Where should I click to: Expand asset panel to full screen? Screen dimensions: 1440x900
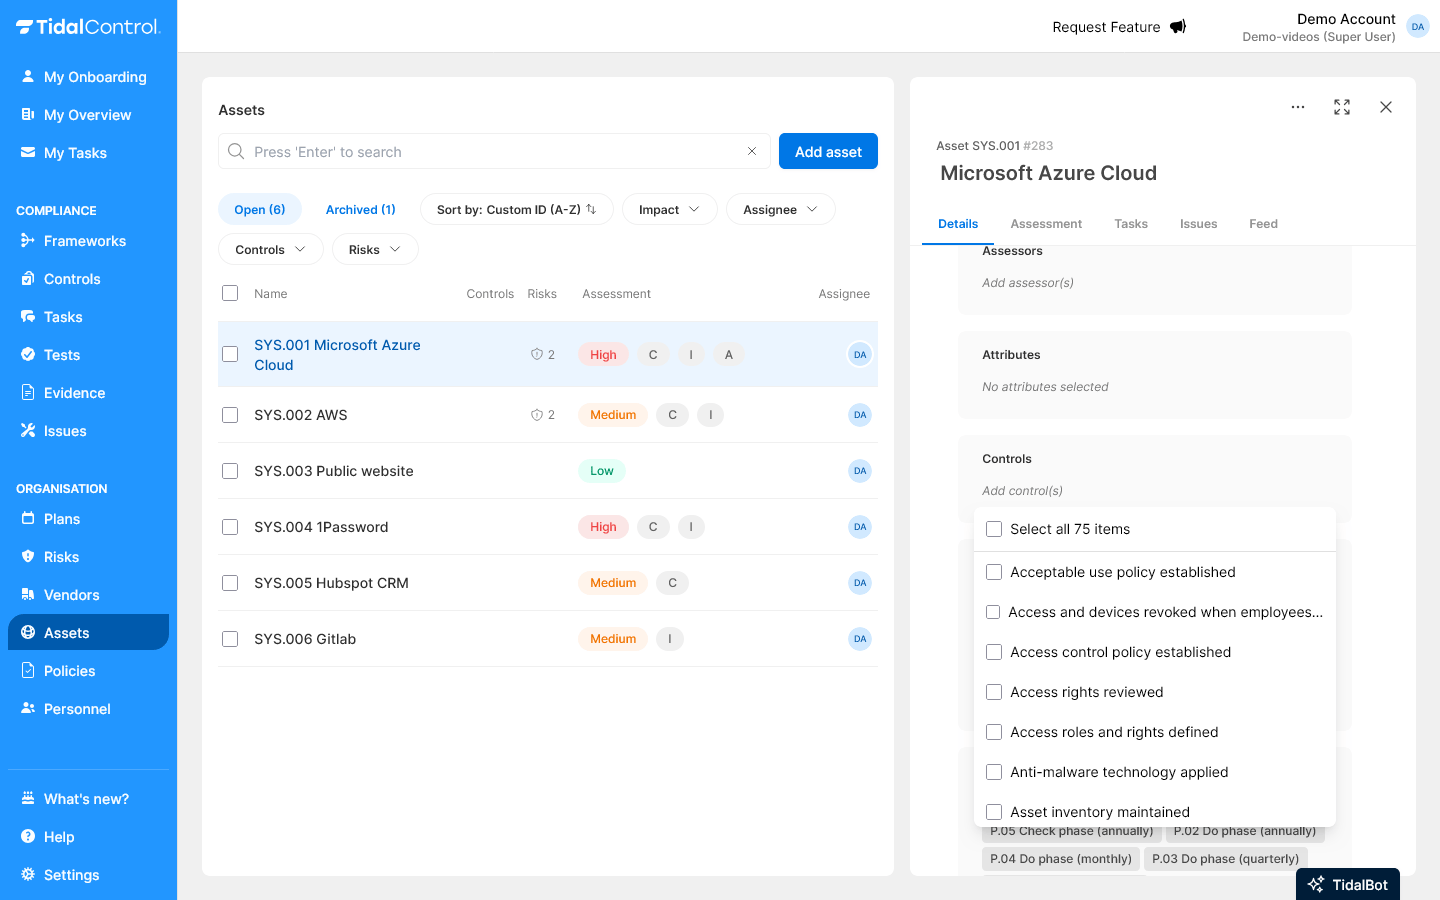click(x=1341, y=107)
